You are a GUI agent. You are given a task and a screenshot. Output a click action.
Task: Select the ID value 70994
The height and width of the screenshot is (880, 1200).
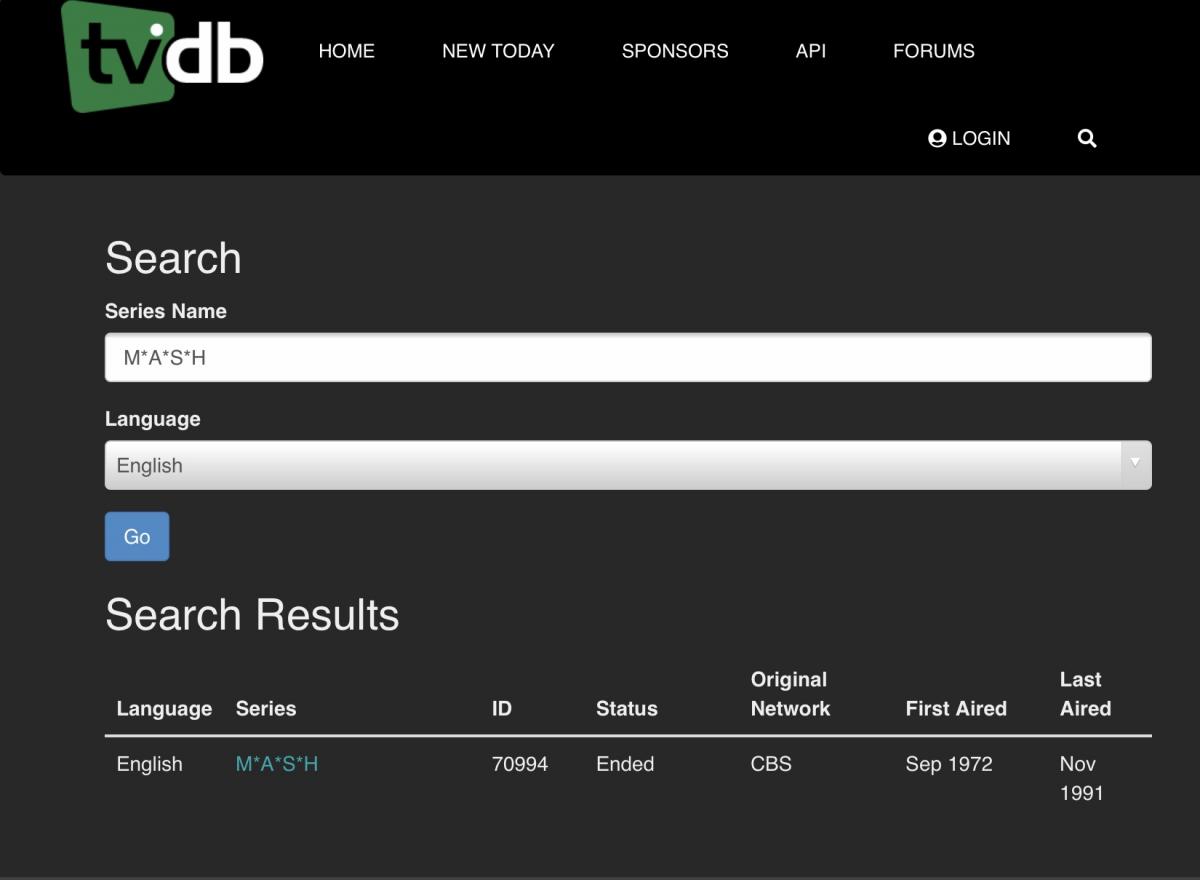click(520, 764)
